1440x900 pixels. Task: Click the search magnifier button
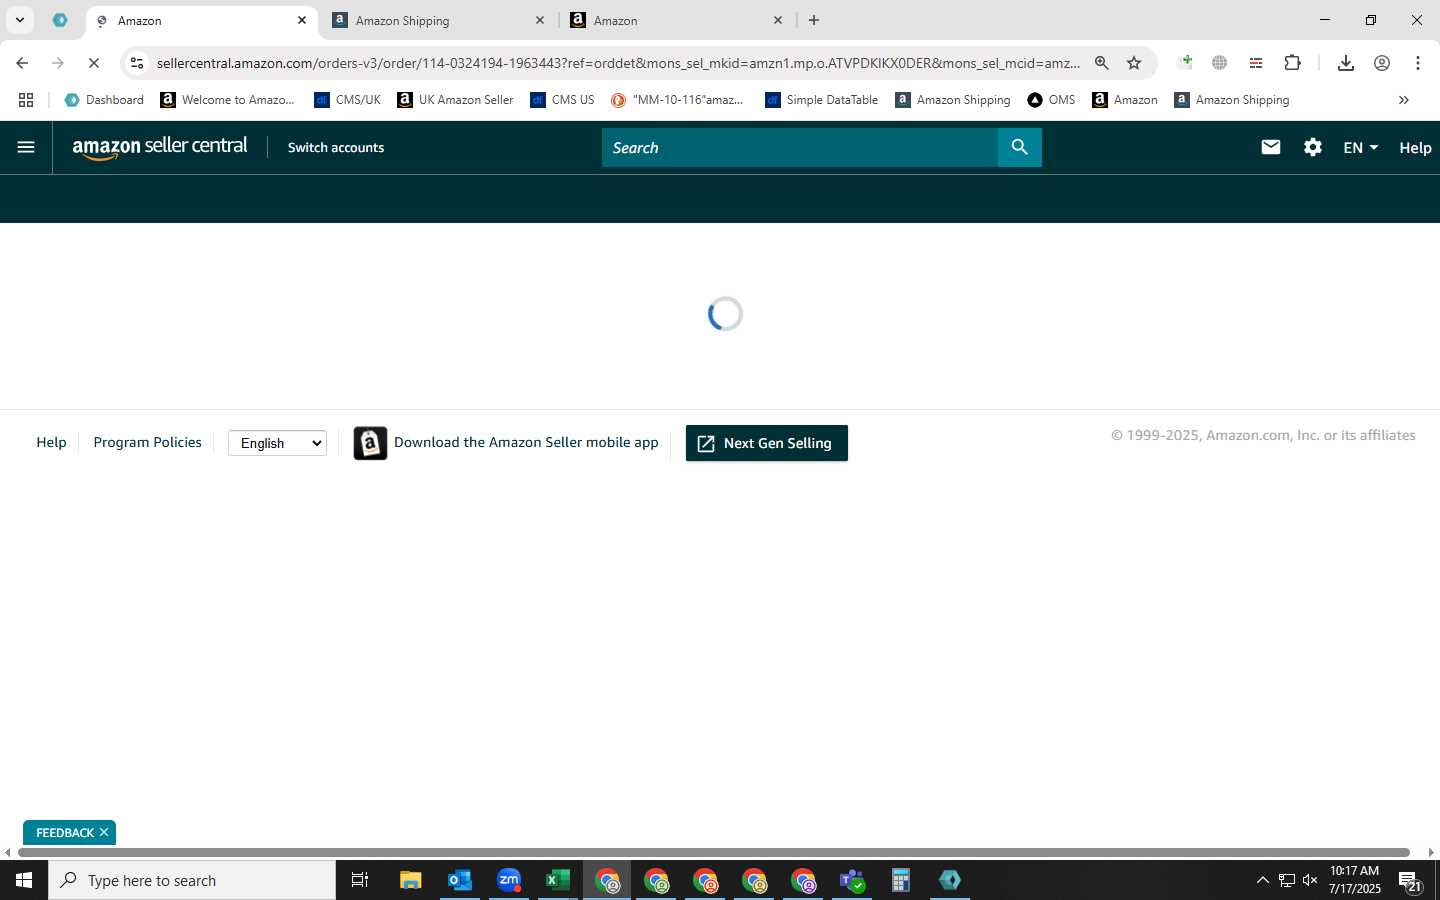[x=1019, y=147]
